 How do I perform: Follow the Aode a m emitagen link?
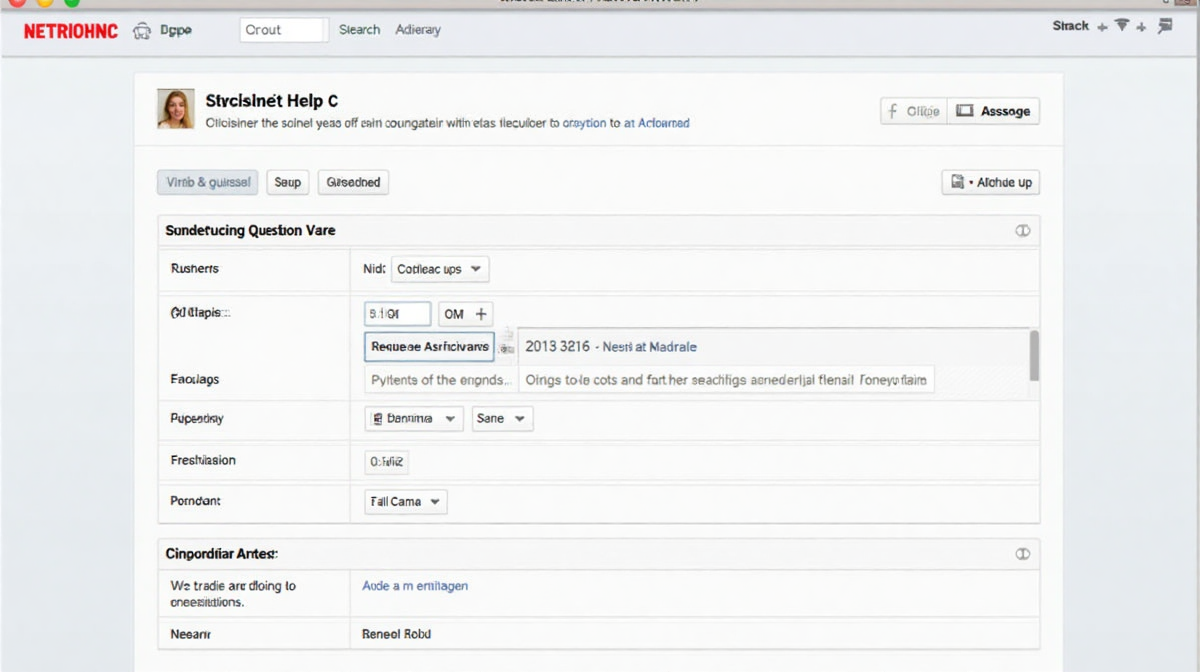point(414,586)
